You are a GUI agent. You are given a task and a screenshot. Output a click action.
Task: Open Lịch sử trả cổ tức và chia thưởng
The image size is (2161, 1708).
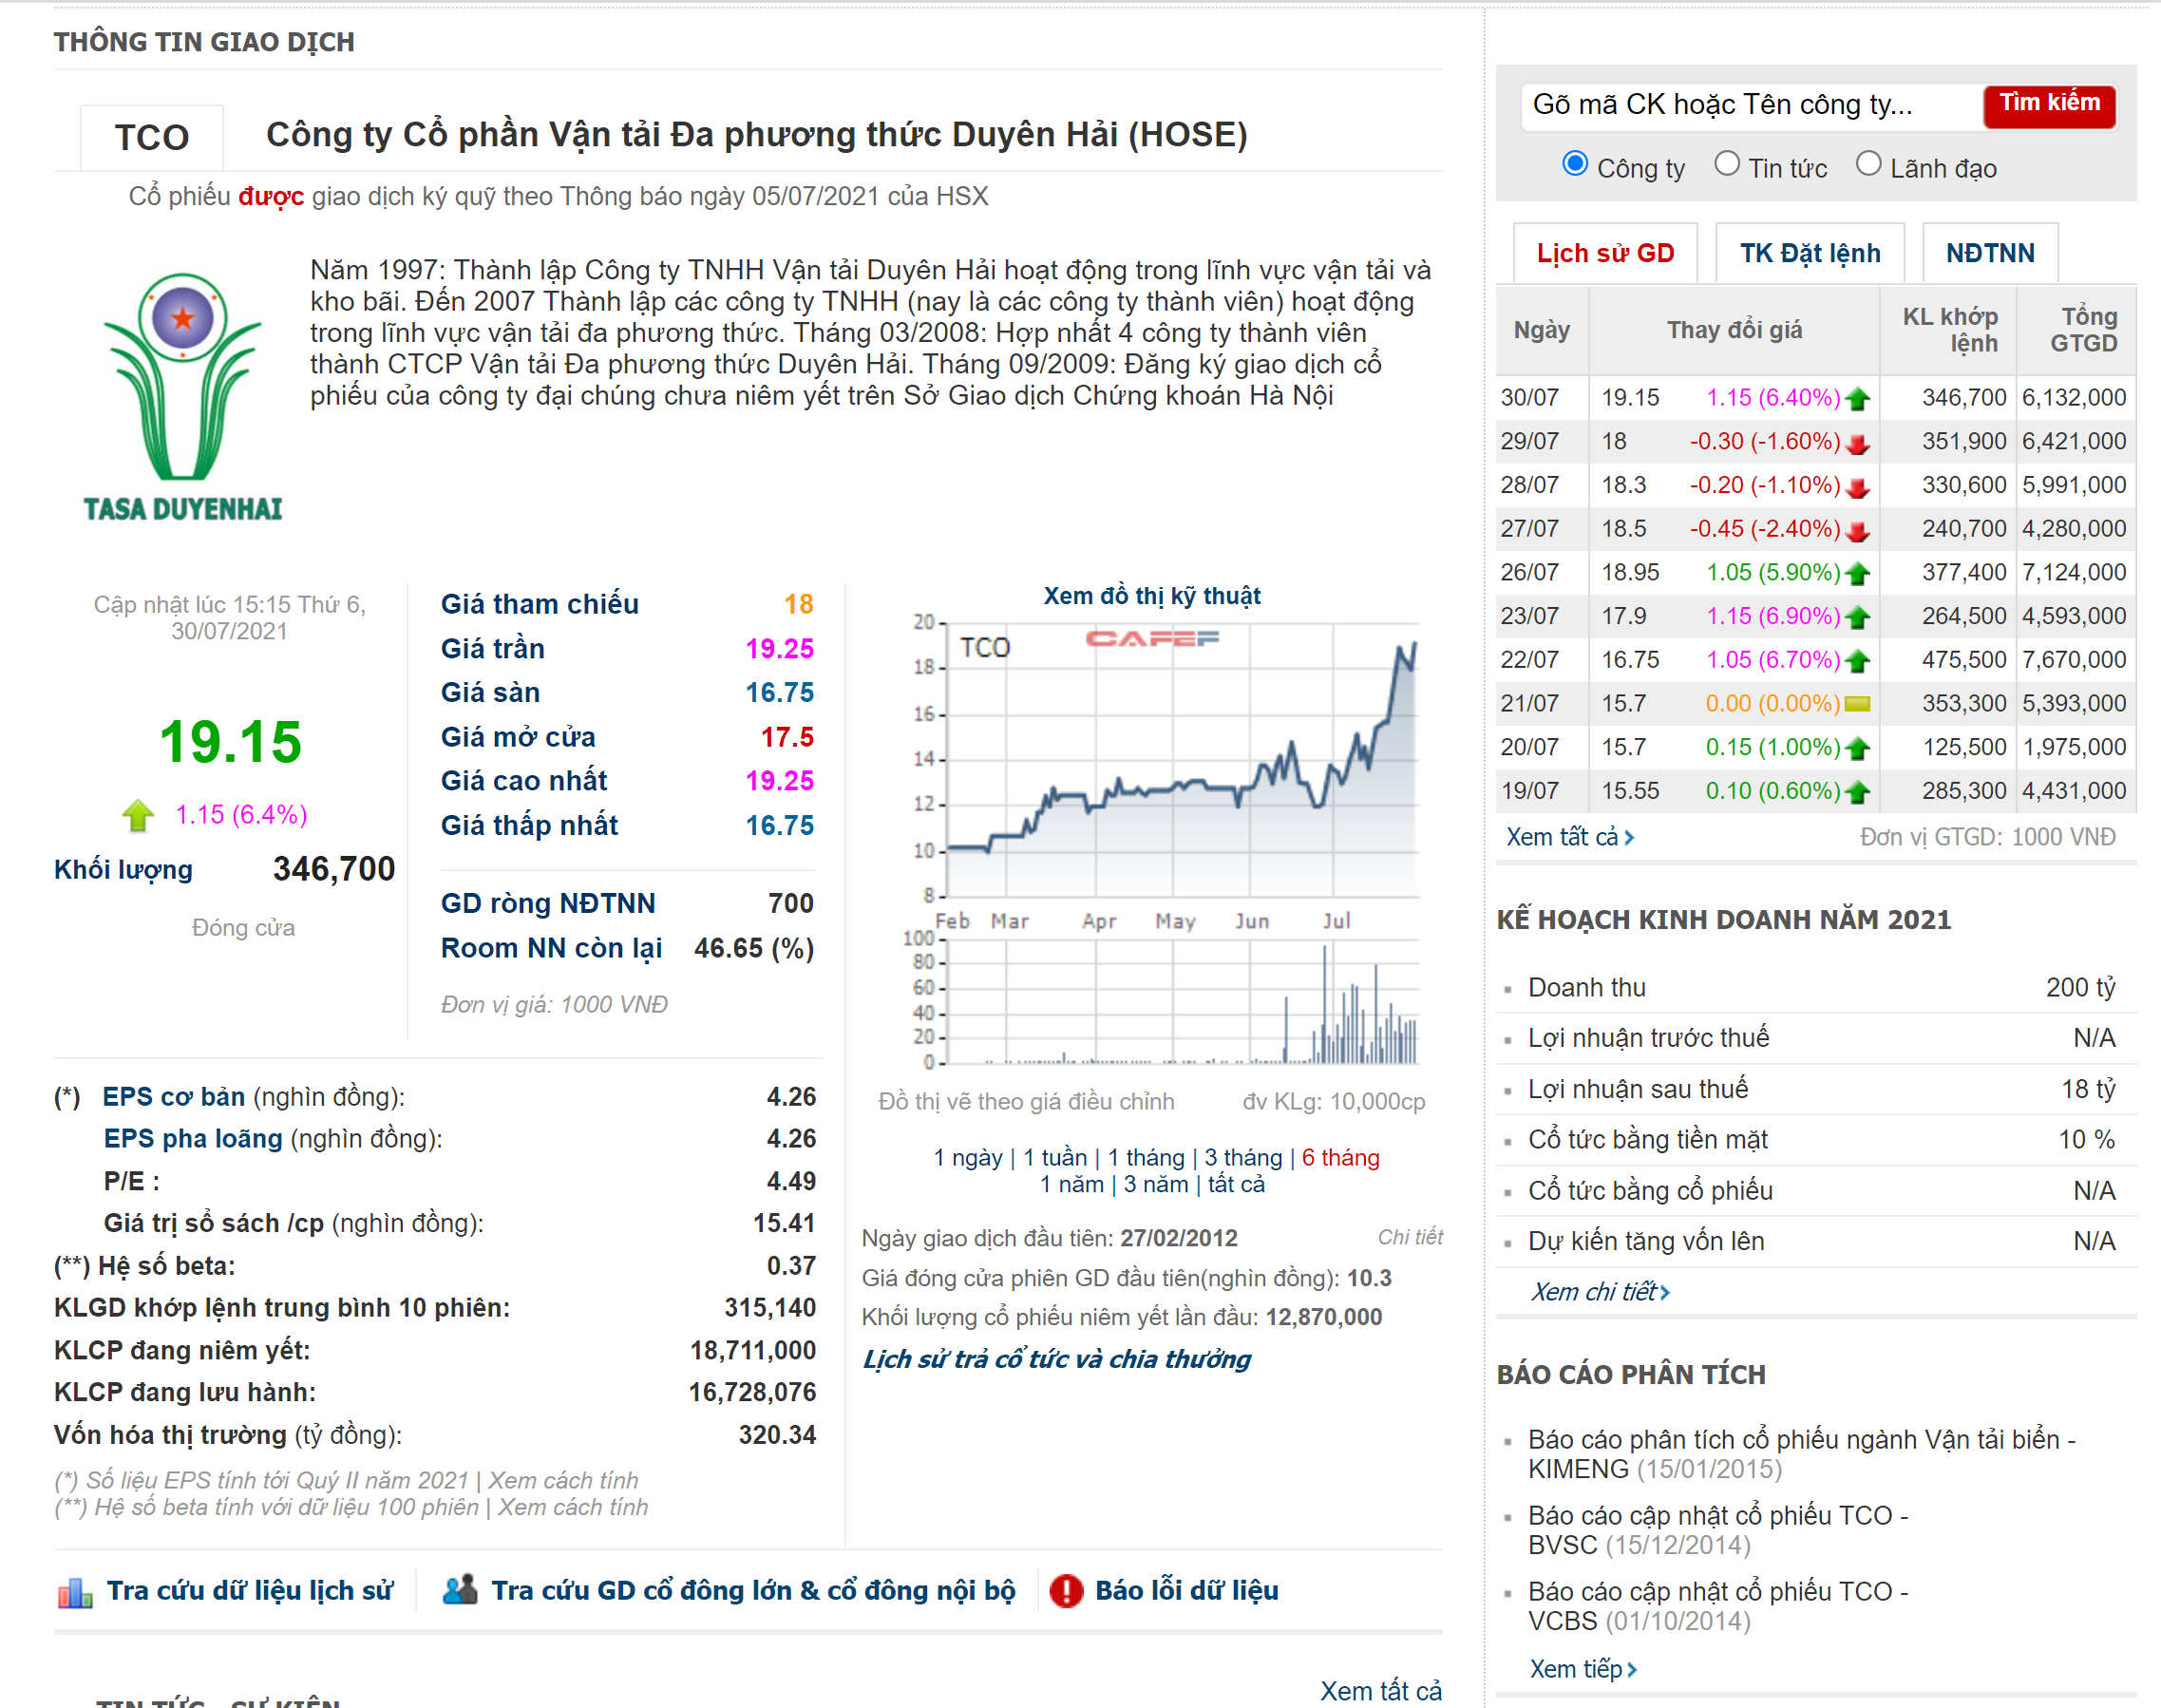click(1057, 1360)
